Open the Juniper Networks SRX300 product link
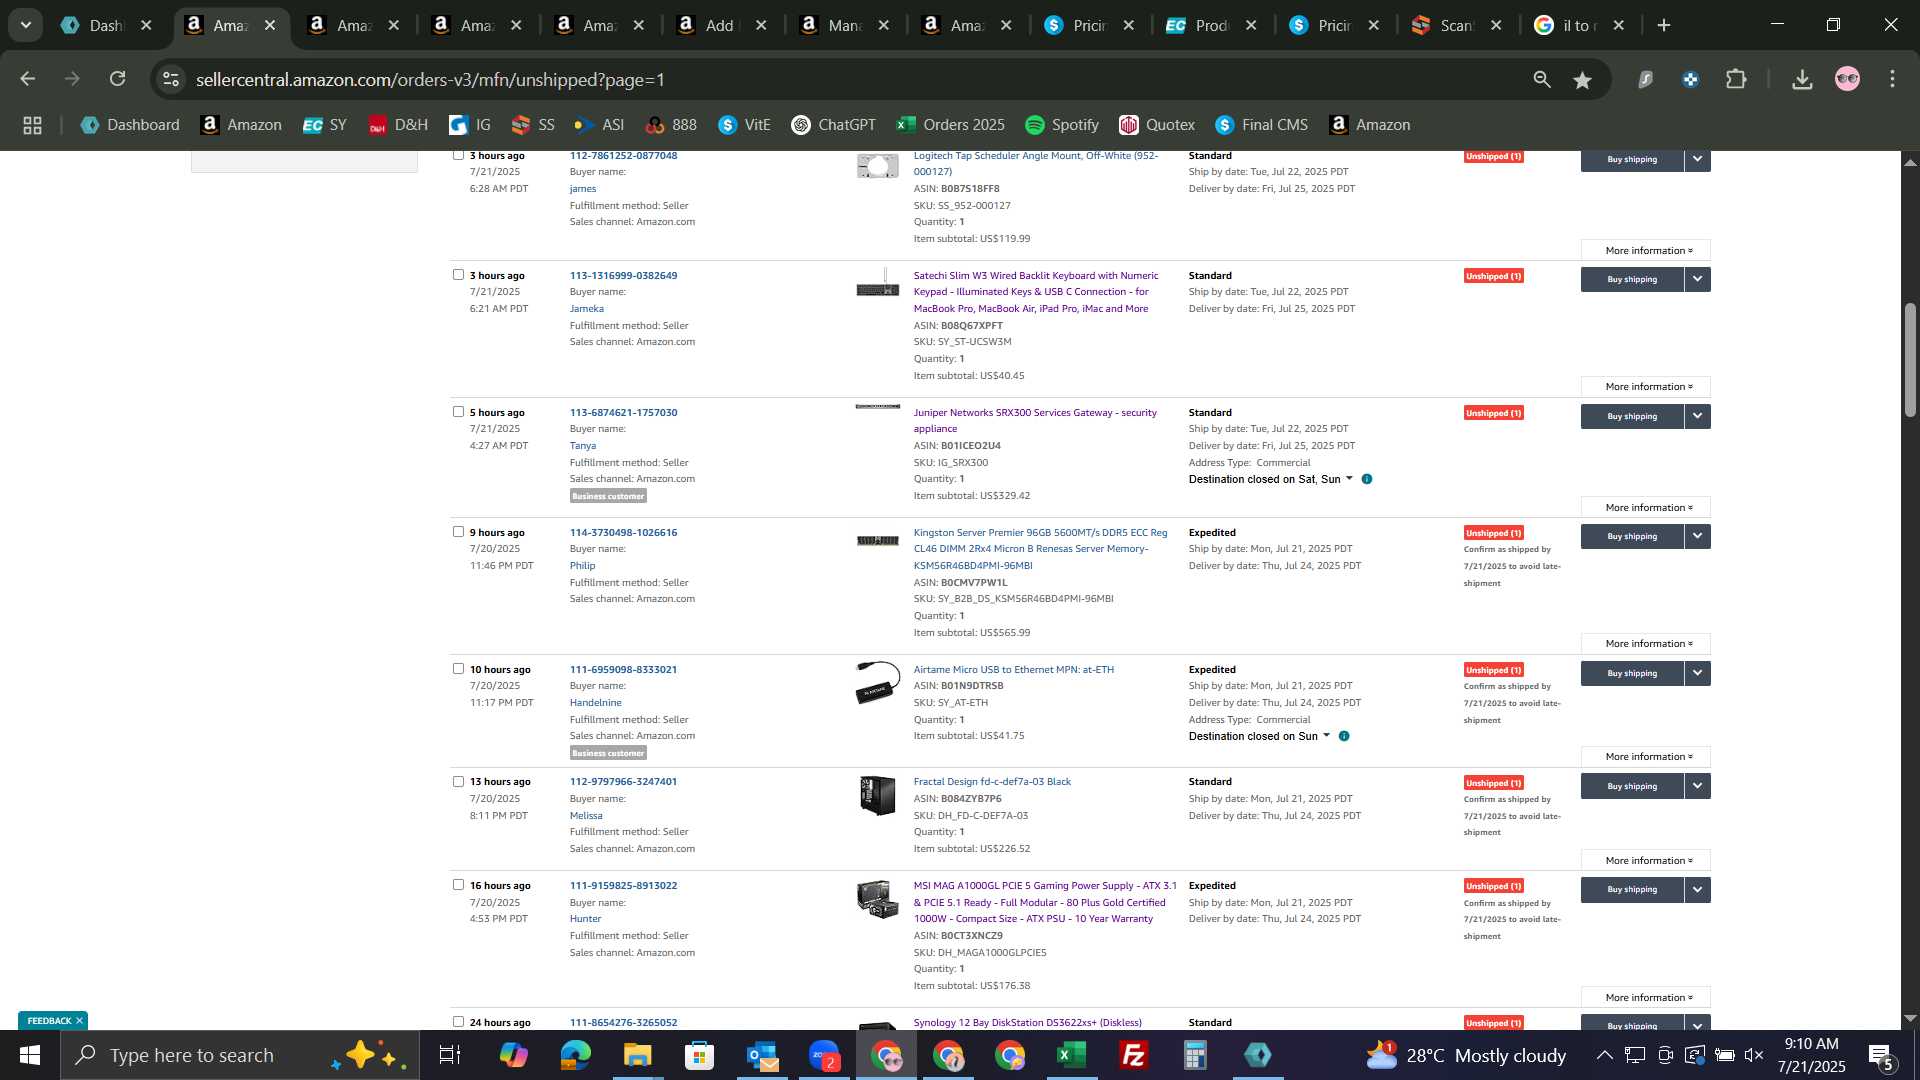 (x=1035, y=420)
